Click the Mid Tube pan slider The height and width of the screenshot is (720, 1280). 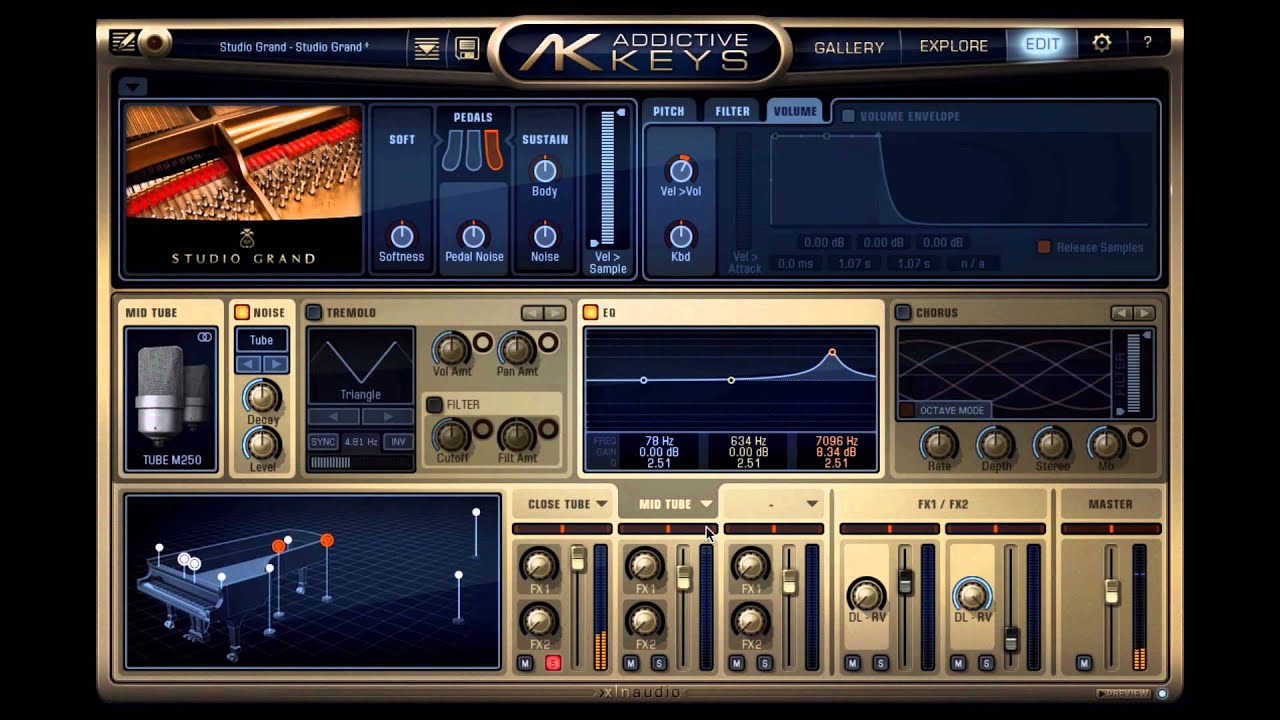click(668, 529)
